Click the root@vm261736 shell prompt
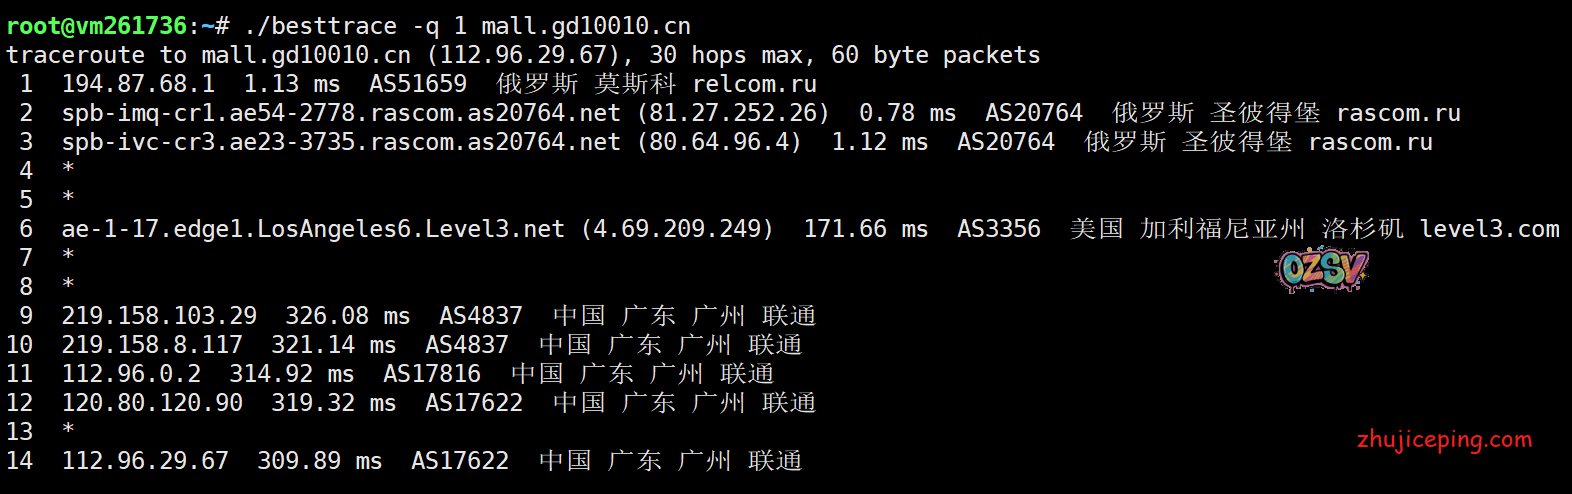Image resolution: width=1572 pixels, height=494 pixels. (x=96, y=26)
